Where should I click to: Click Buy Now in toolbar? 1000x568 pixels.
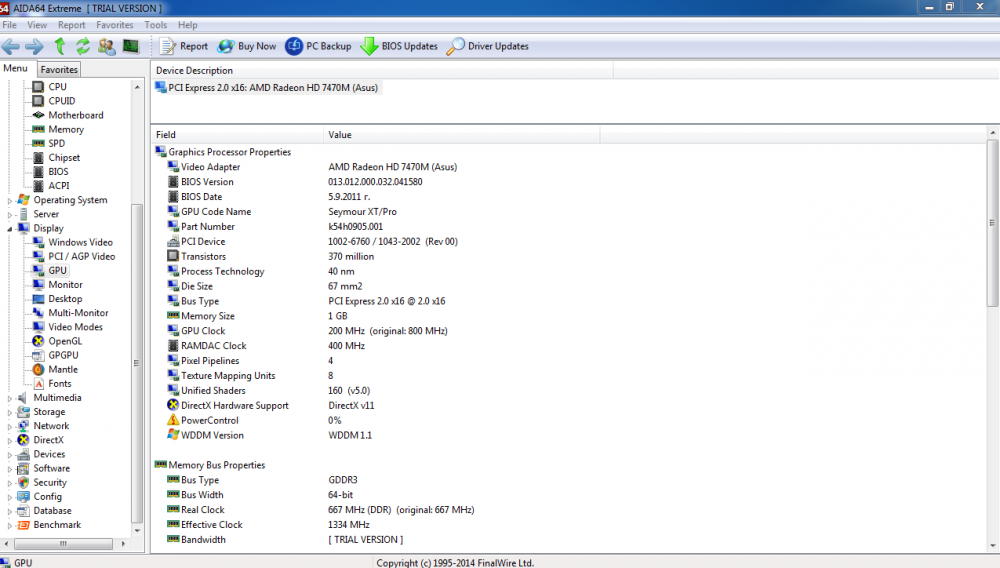click(x=247, y=46)
